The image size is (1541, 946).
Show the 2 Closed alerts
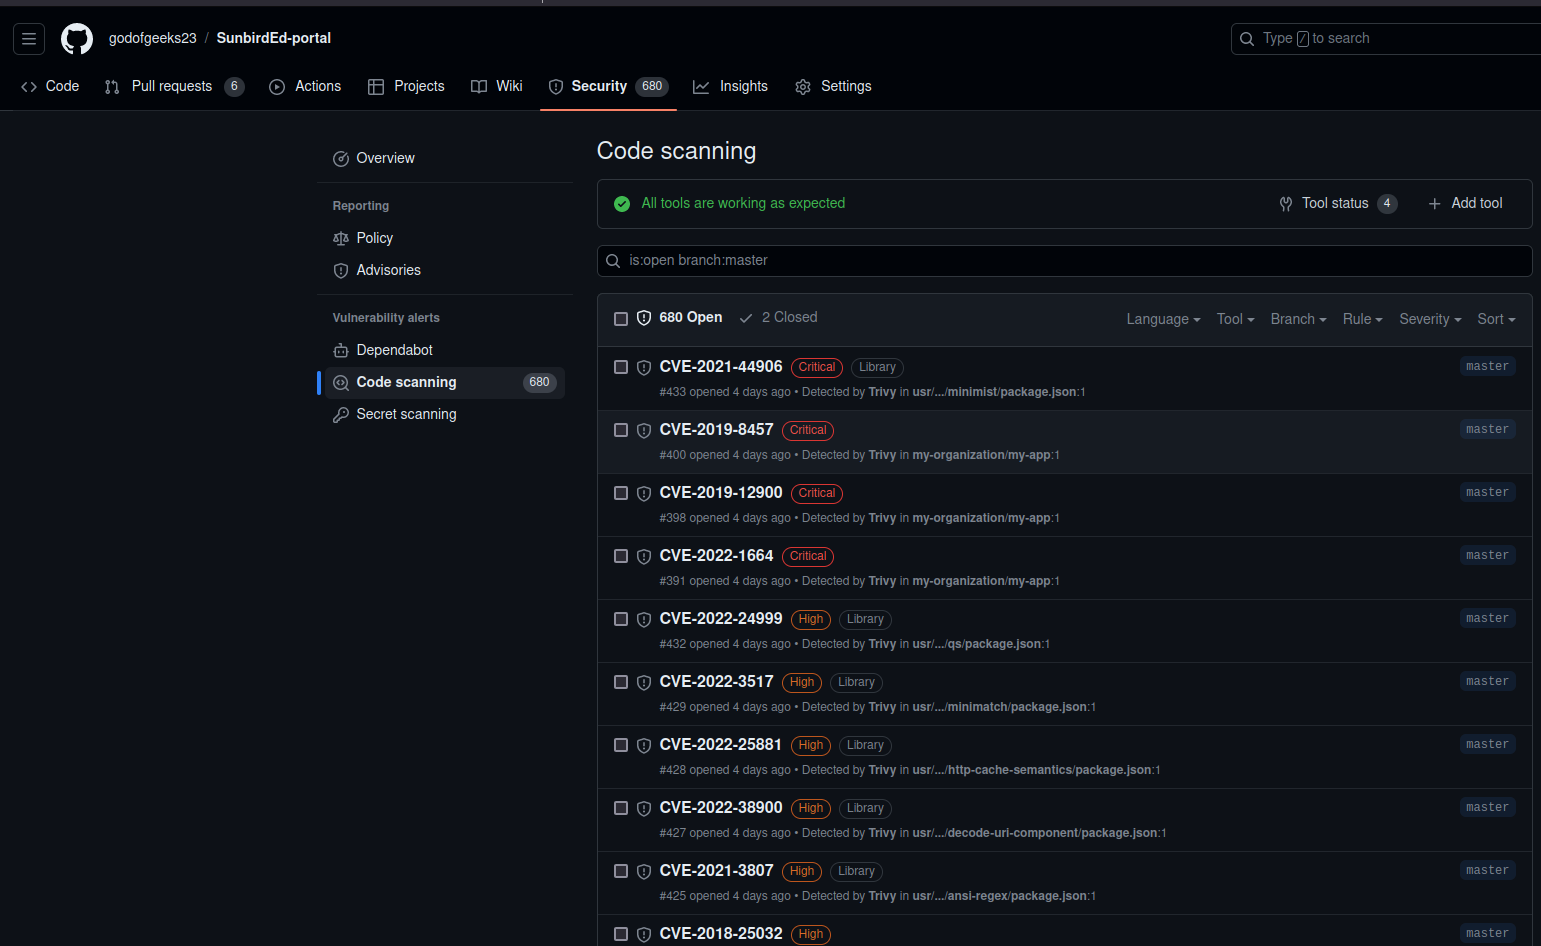(x=779, y=318)
